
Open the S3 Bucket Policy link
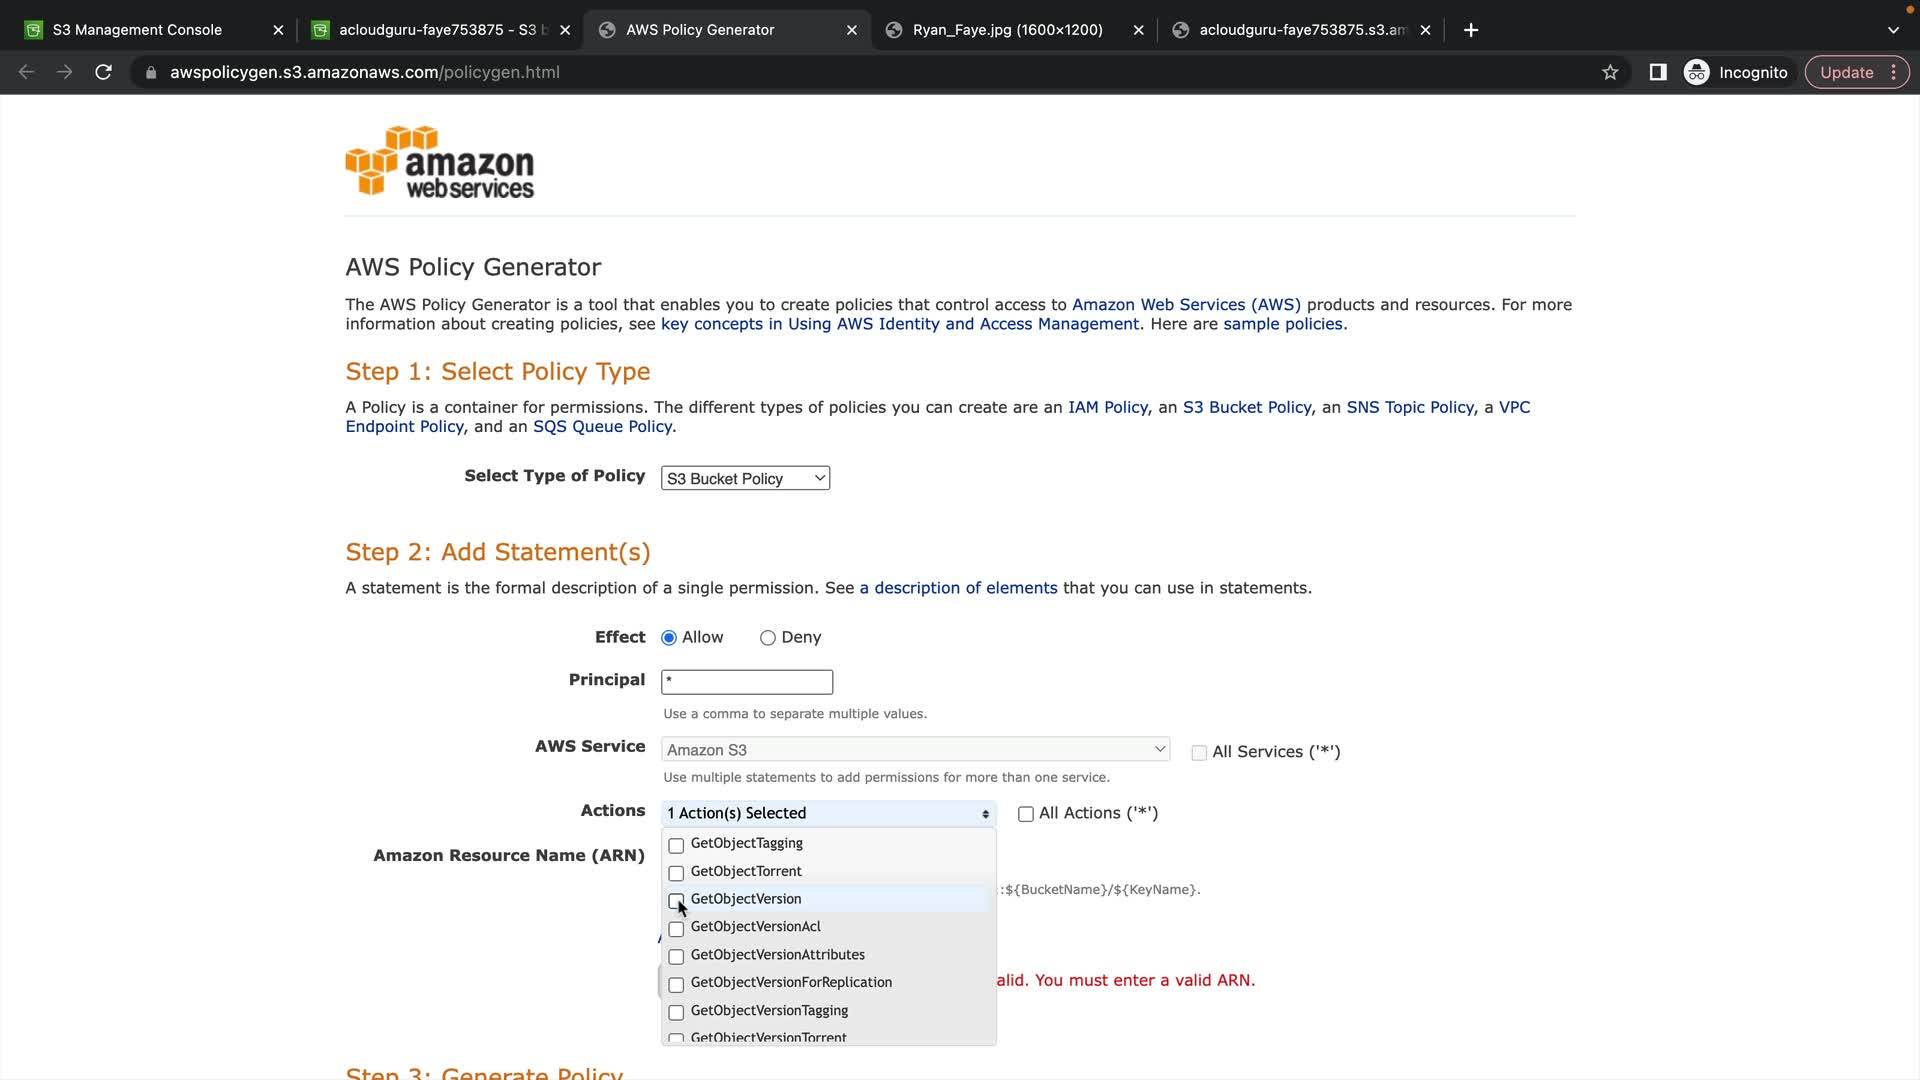click(1246, 407)
